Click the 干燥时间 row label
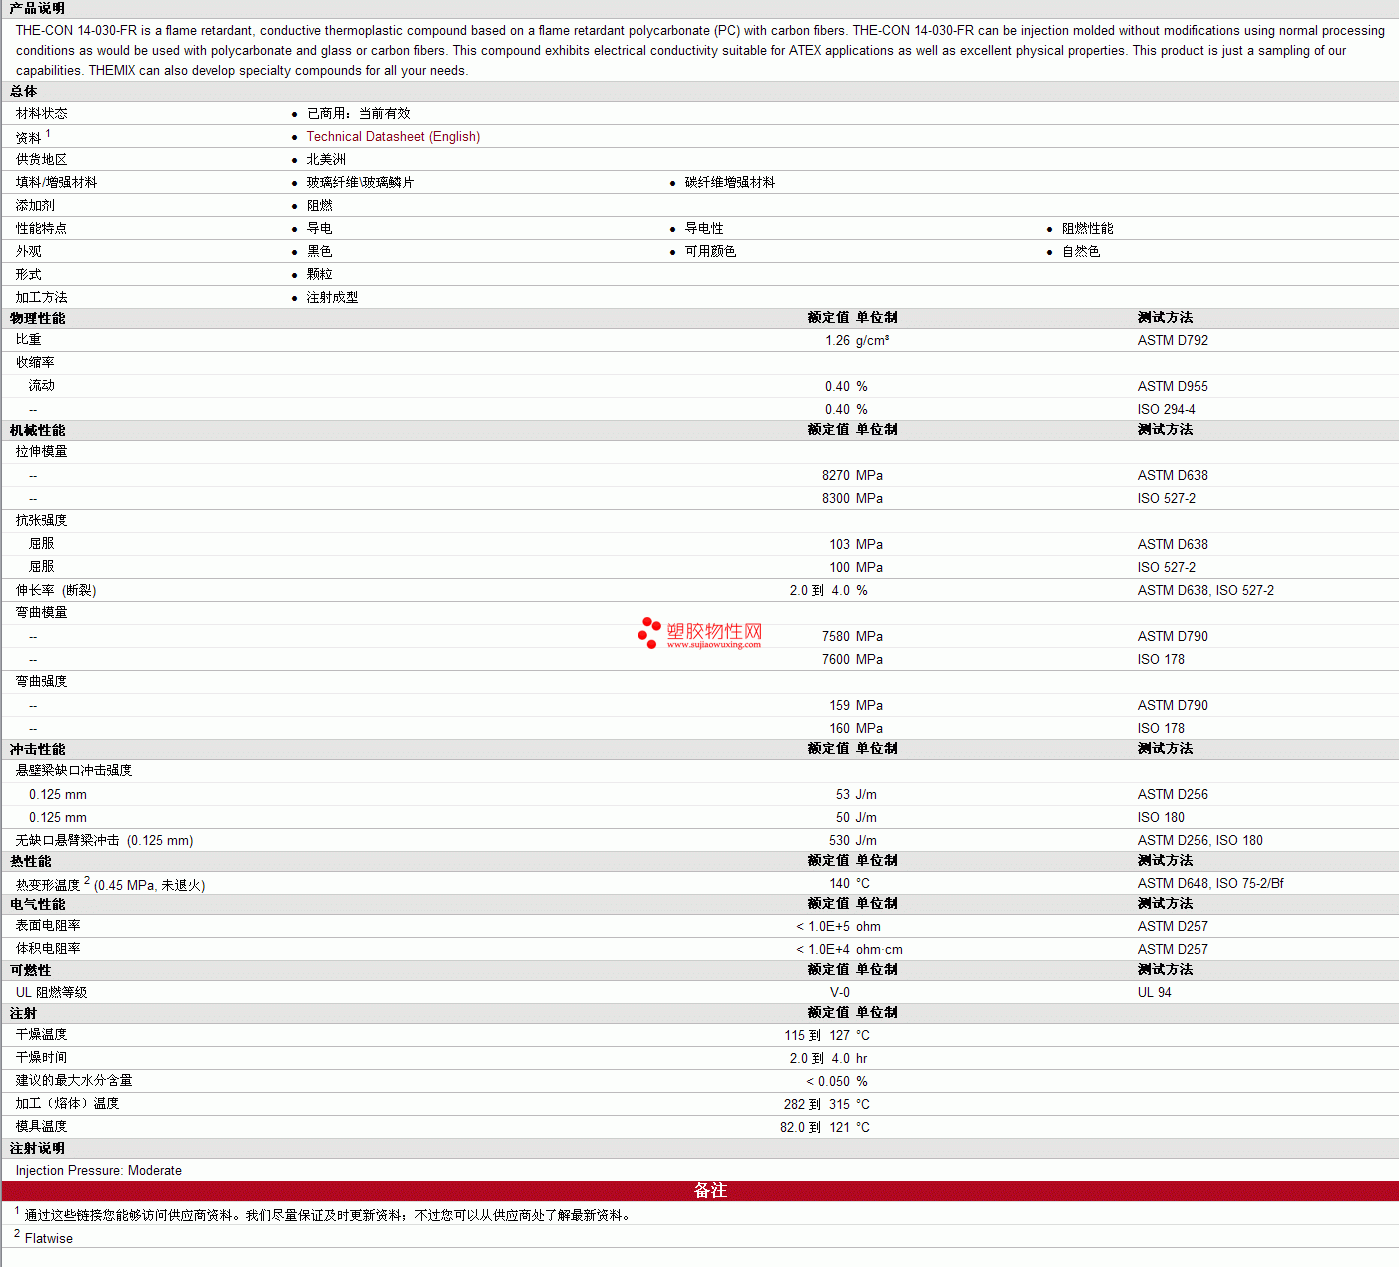Image resolution: width=1399 pixels, height=1267 pixels. (42, 1058)
